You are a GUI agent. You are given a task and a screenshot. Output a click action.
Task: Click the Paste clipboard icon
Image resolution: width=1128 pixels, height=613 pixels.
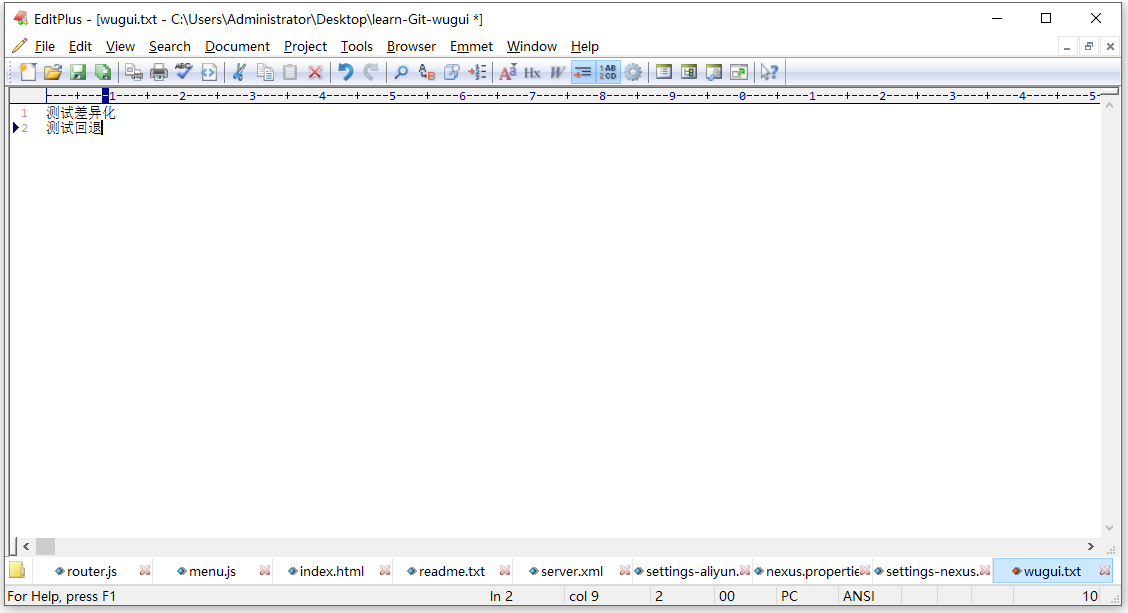[290, 72]
